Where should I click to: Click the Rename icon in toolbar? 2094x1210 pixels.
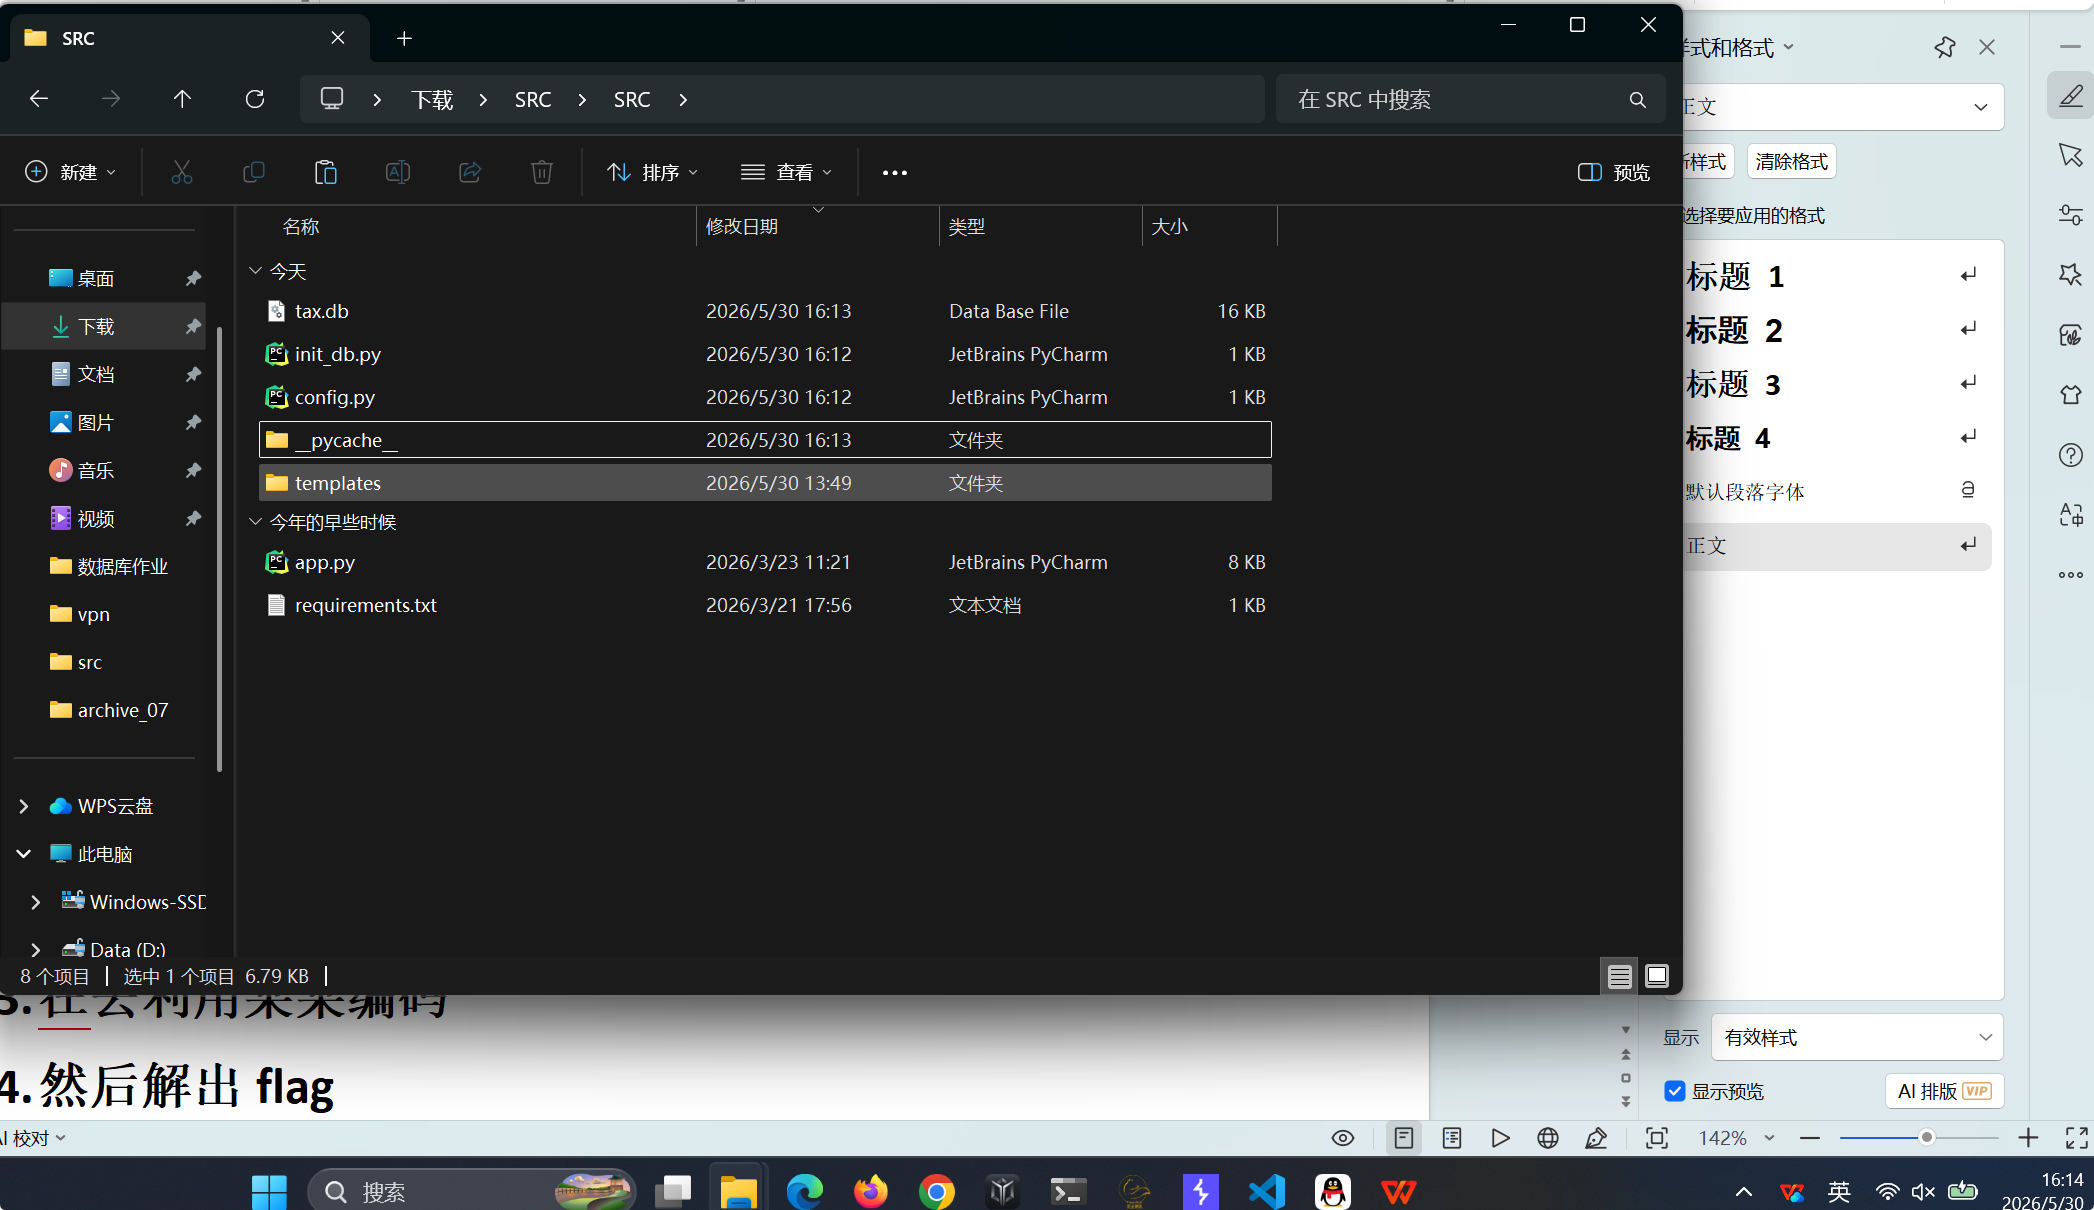(x=398, y=172)
